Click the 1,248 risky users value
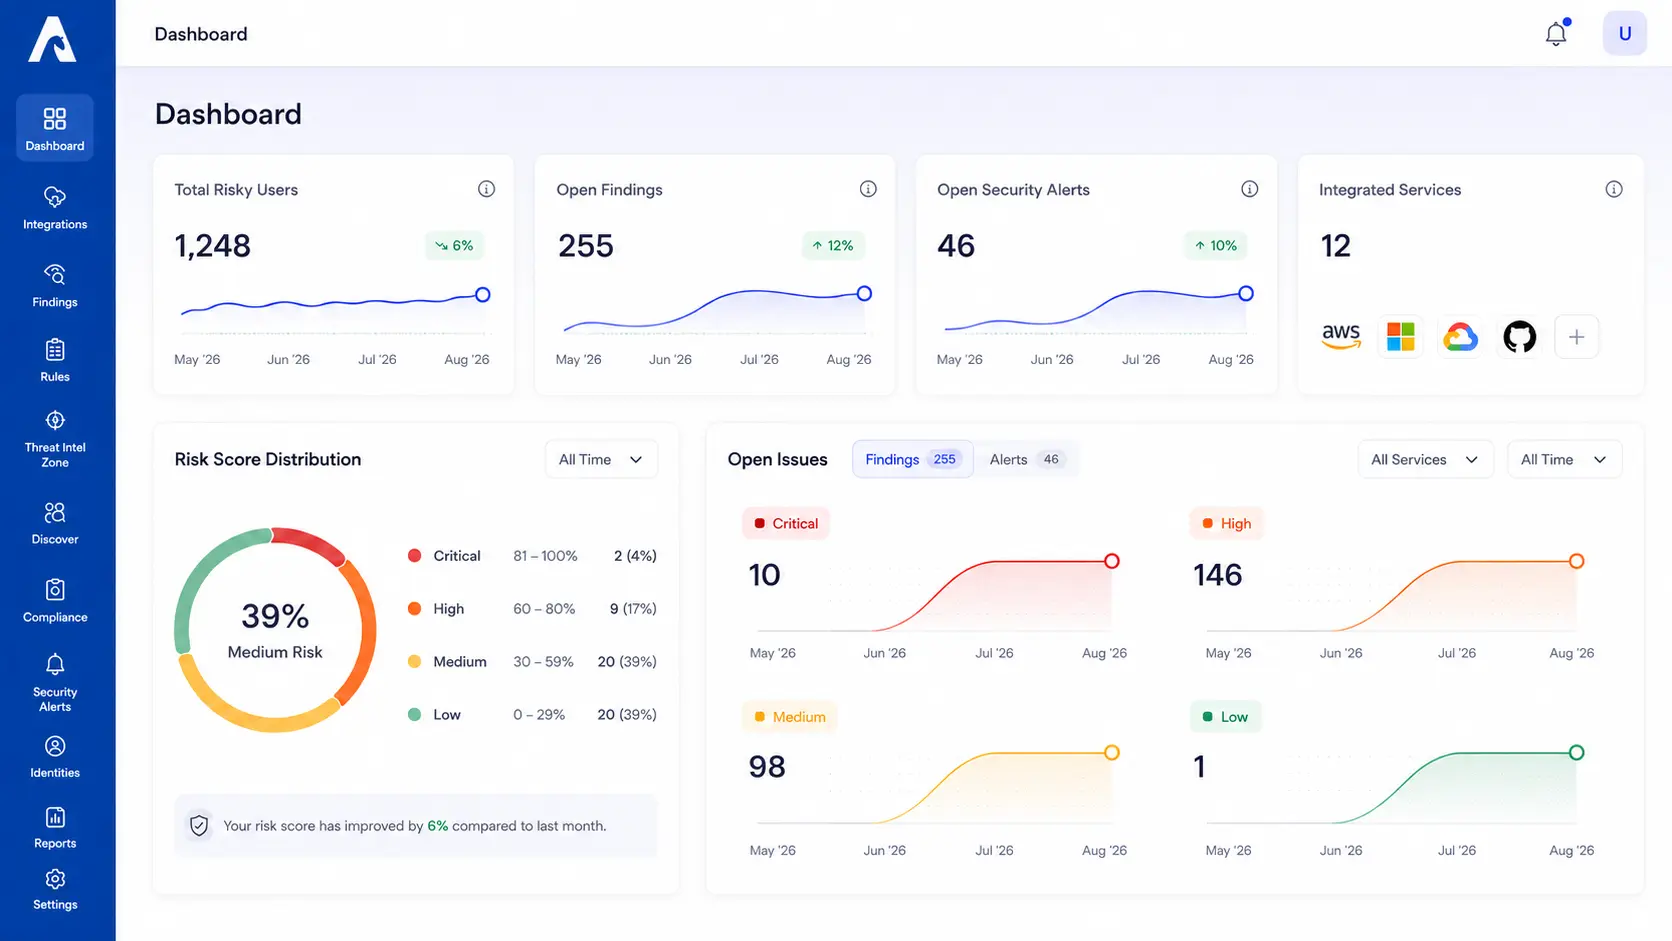Image resolution: width=1672 pixels, height=941 pixels. [213, 246]
